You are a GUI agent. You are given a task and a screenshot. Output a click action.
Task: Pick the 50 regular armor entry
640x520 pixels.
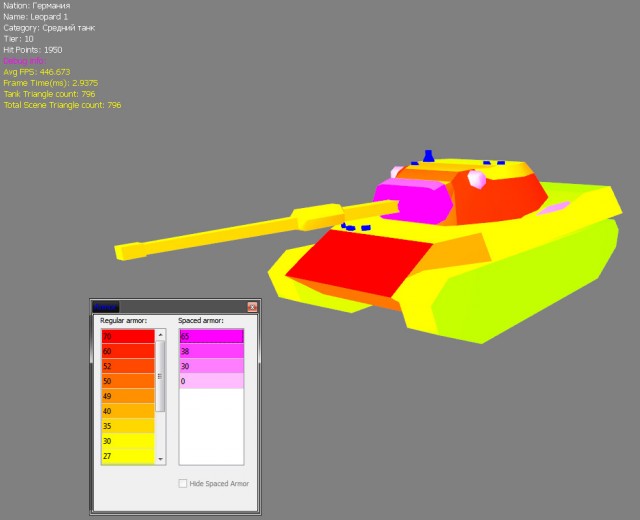[128, 381]
